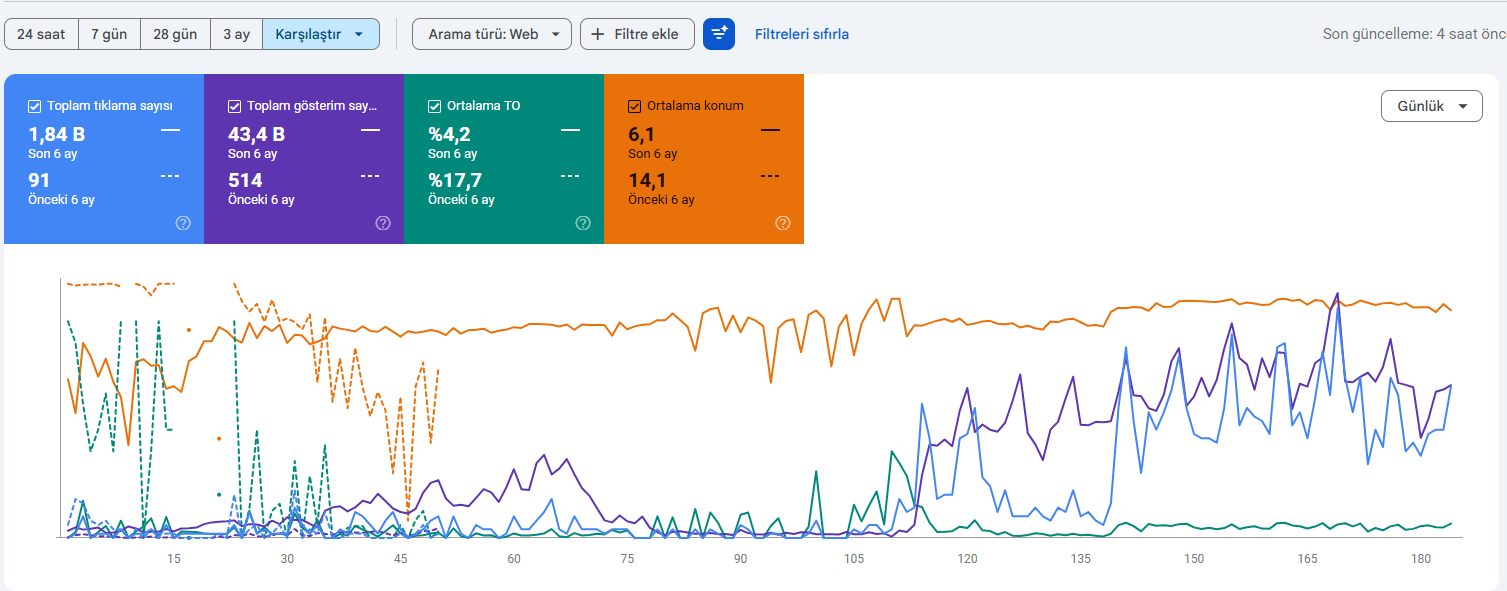Click help icon on Ortalama konum card
Viewport: 1507px width, 591px height.
(783, 223)
